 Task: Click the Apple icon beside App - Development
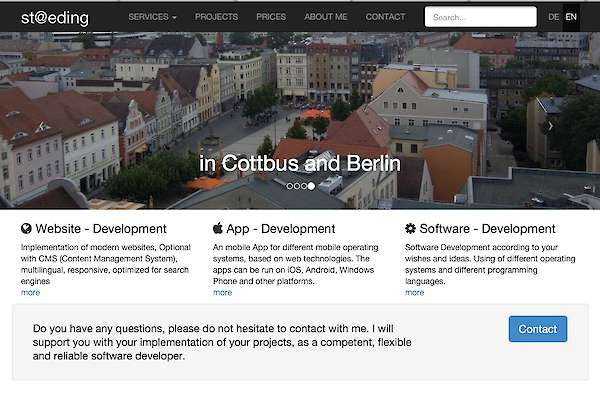(x=218, y=228)
